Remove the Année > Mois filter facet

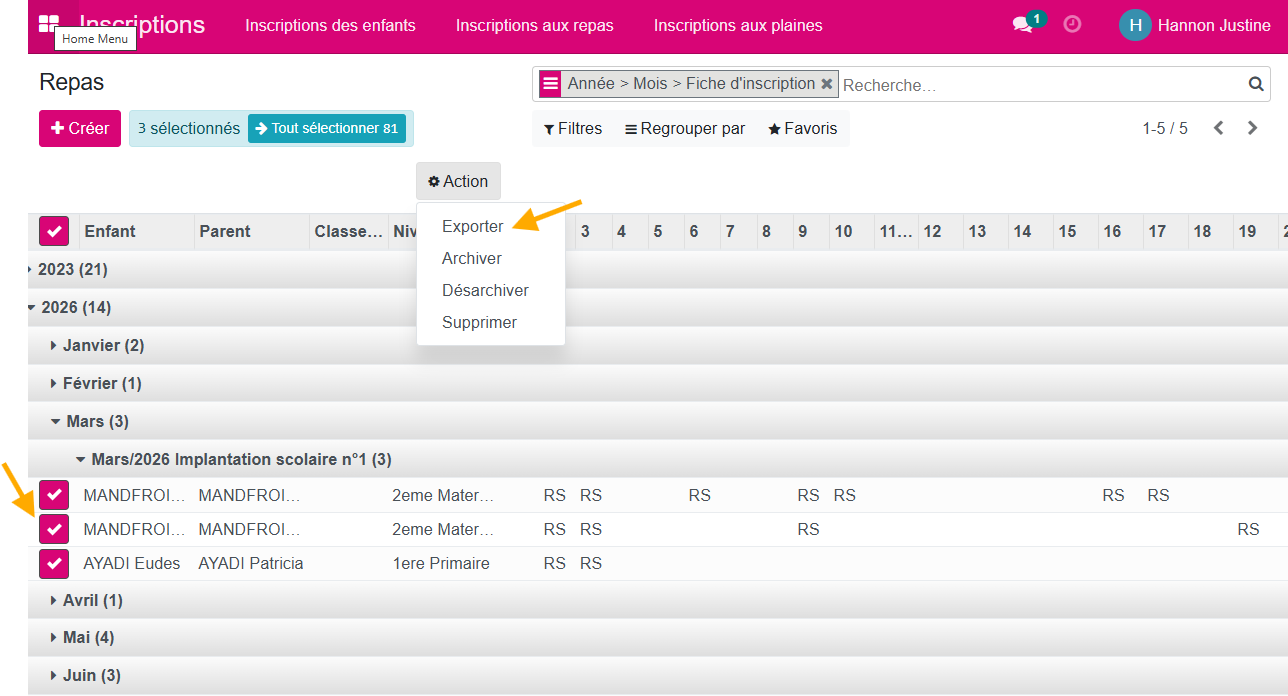[x=827, y=84]
